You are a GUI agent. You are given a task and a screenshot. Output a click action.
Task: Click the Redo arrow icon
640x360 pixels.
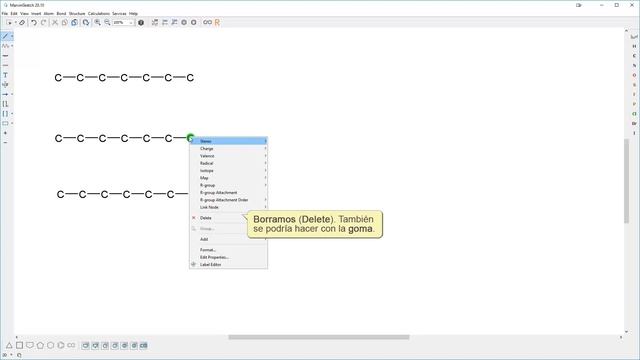(44, 22)
